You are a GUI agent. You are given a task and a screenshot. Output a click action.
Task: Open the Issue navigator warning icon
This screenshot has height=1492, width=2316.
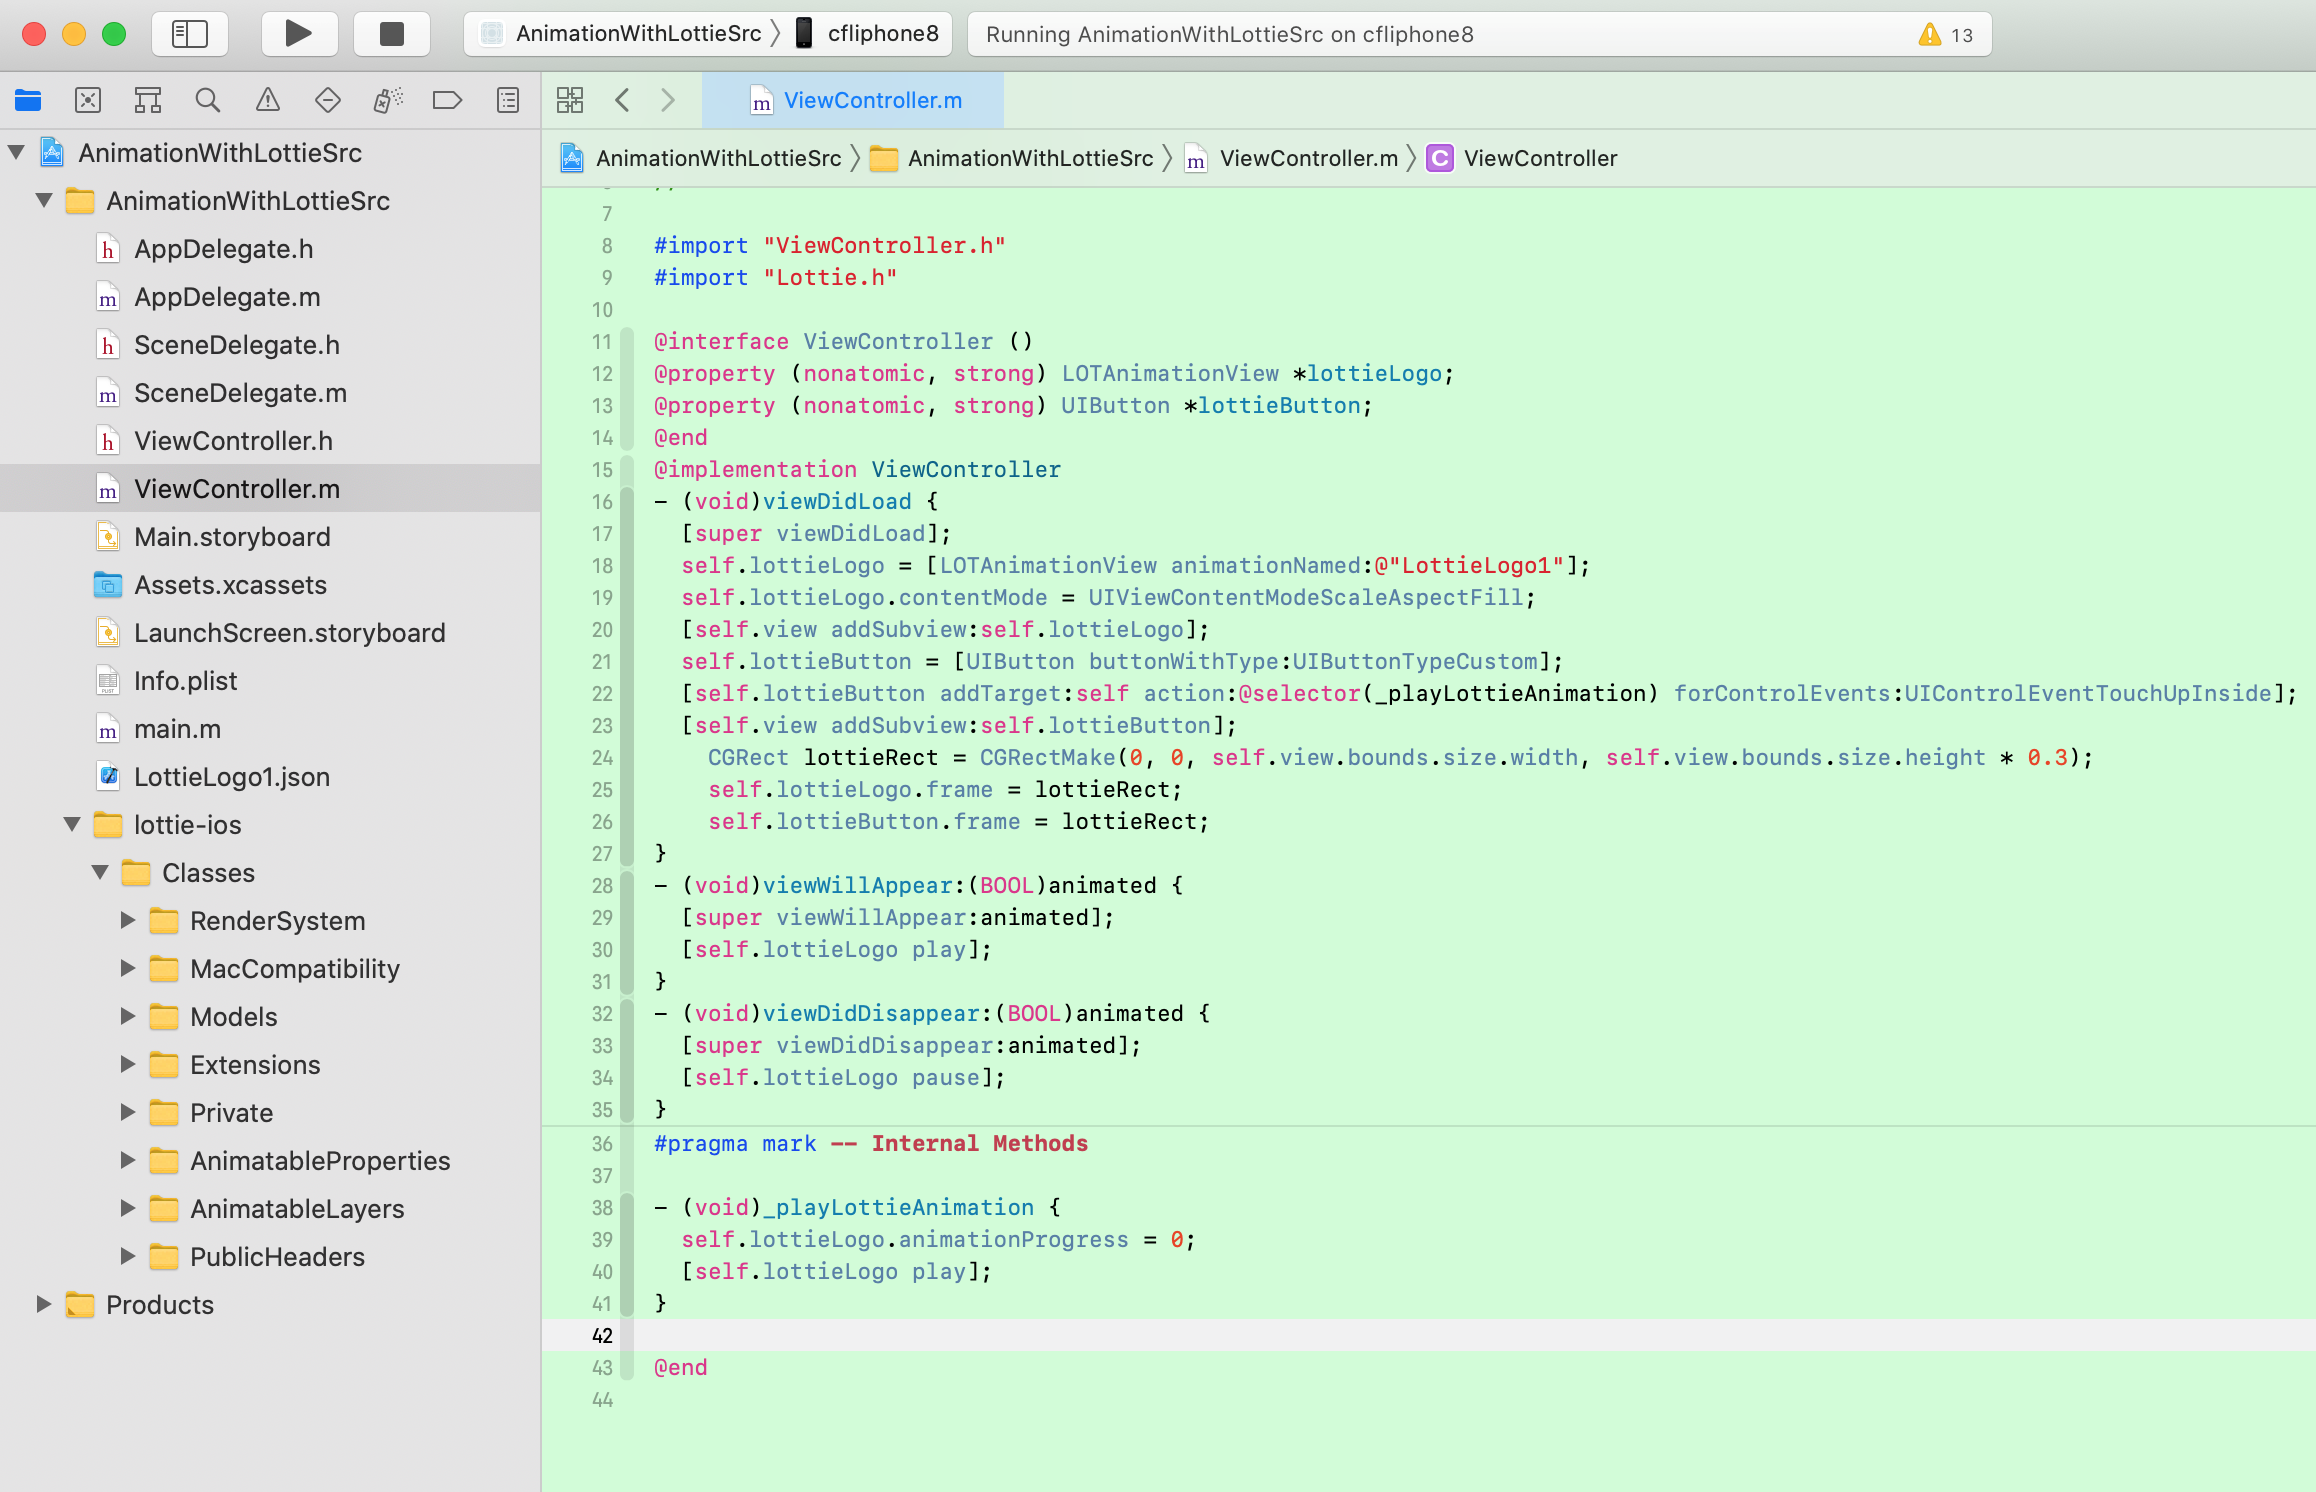267,100
